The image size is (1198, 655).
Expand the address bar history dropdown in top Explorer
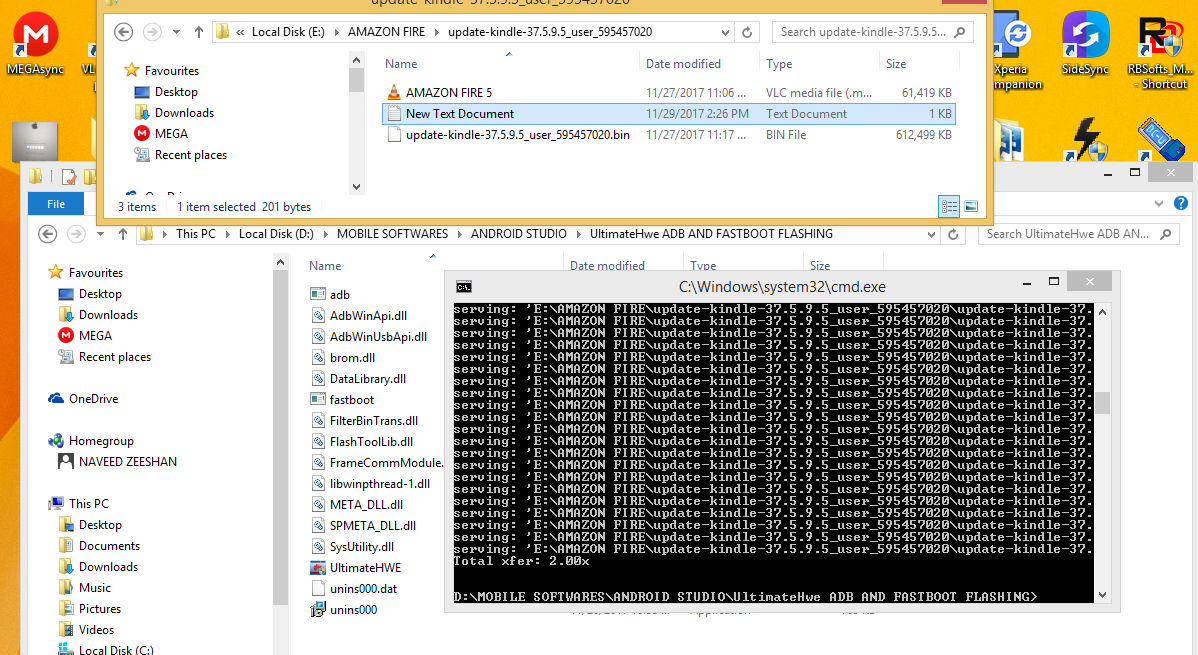point(725,32)
